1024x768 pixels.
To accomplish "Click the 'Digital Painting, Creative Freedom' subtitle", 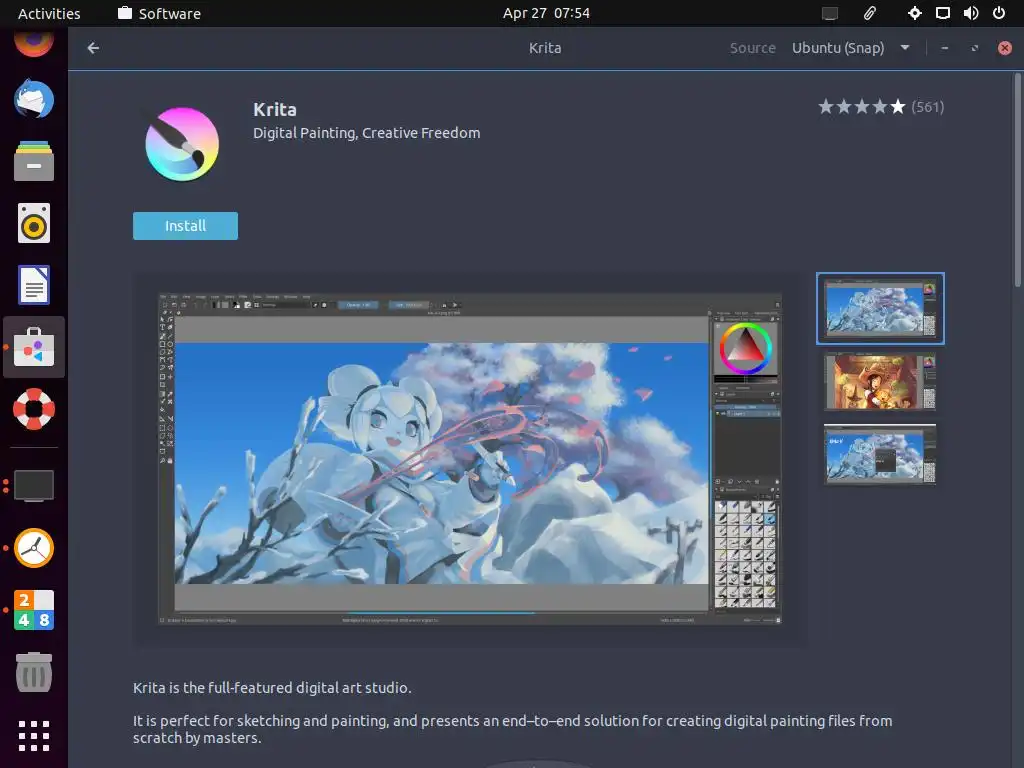I will 366,133.
